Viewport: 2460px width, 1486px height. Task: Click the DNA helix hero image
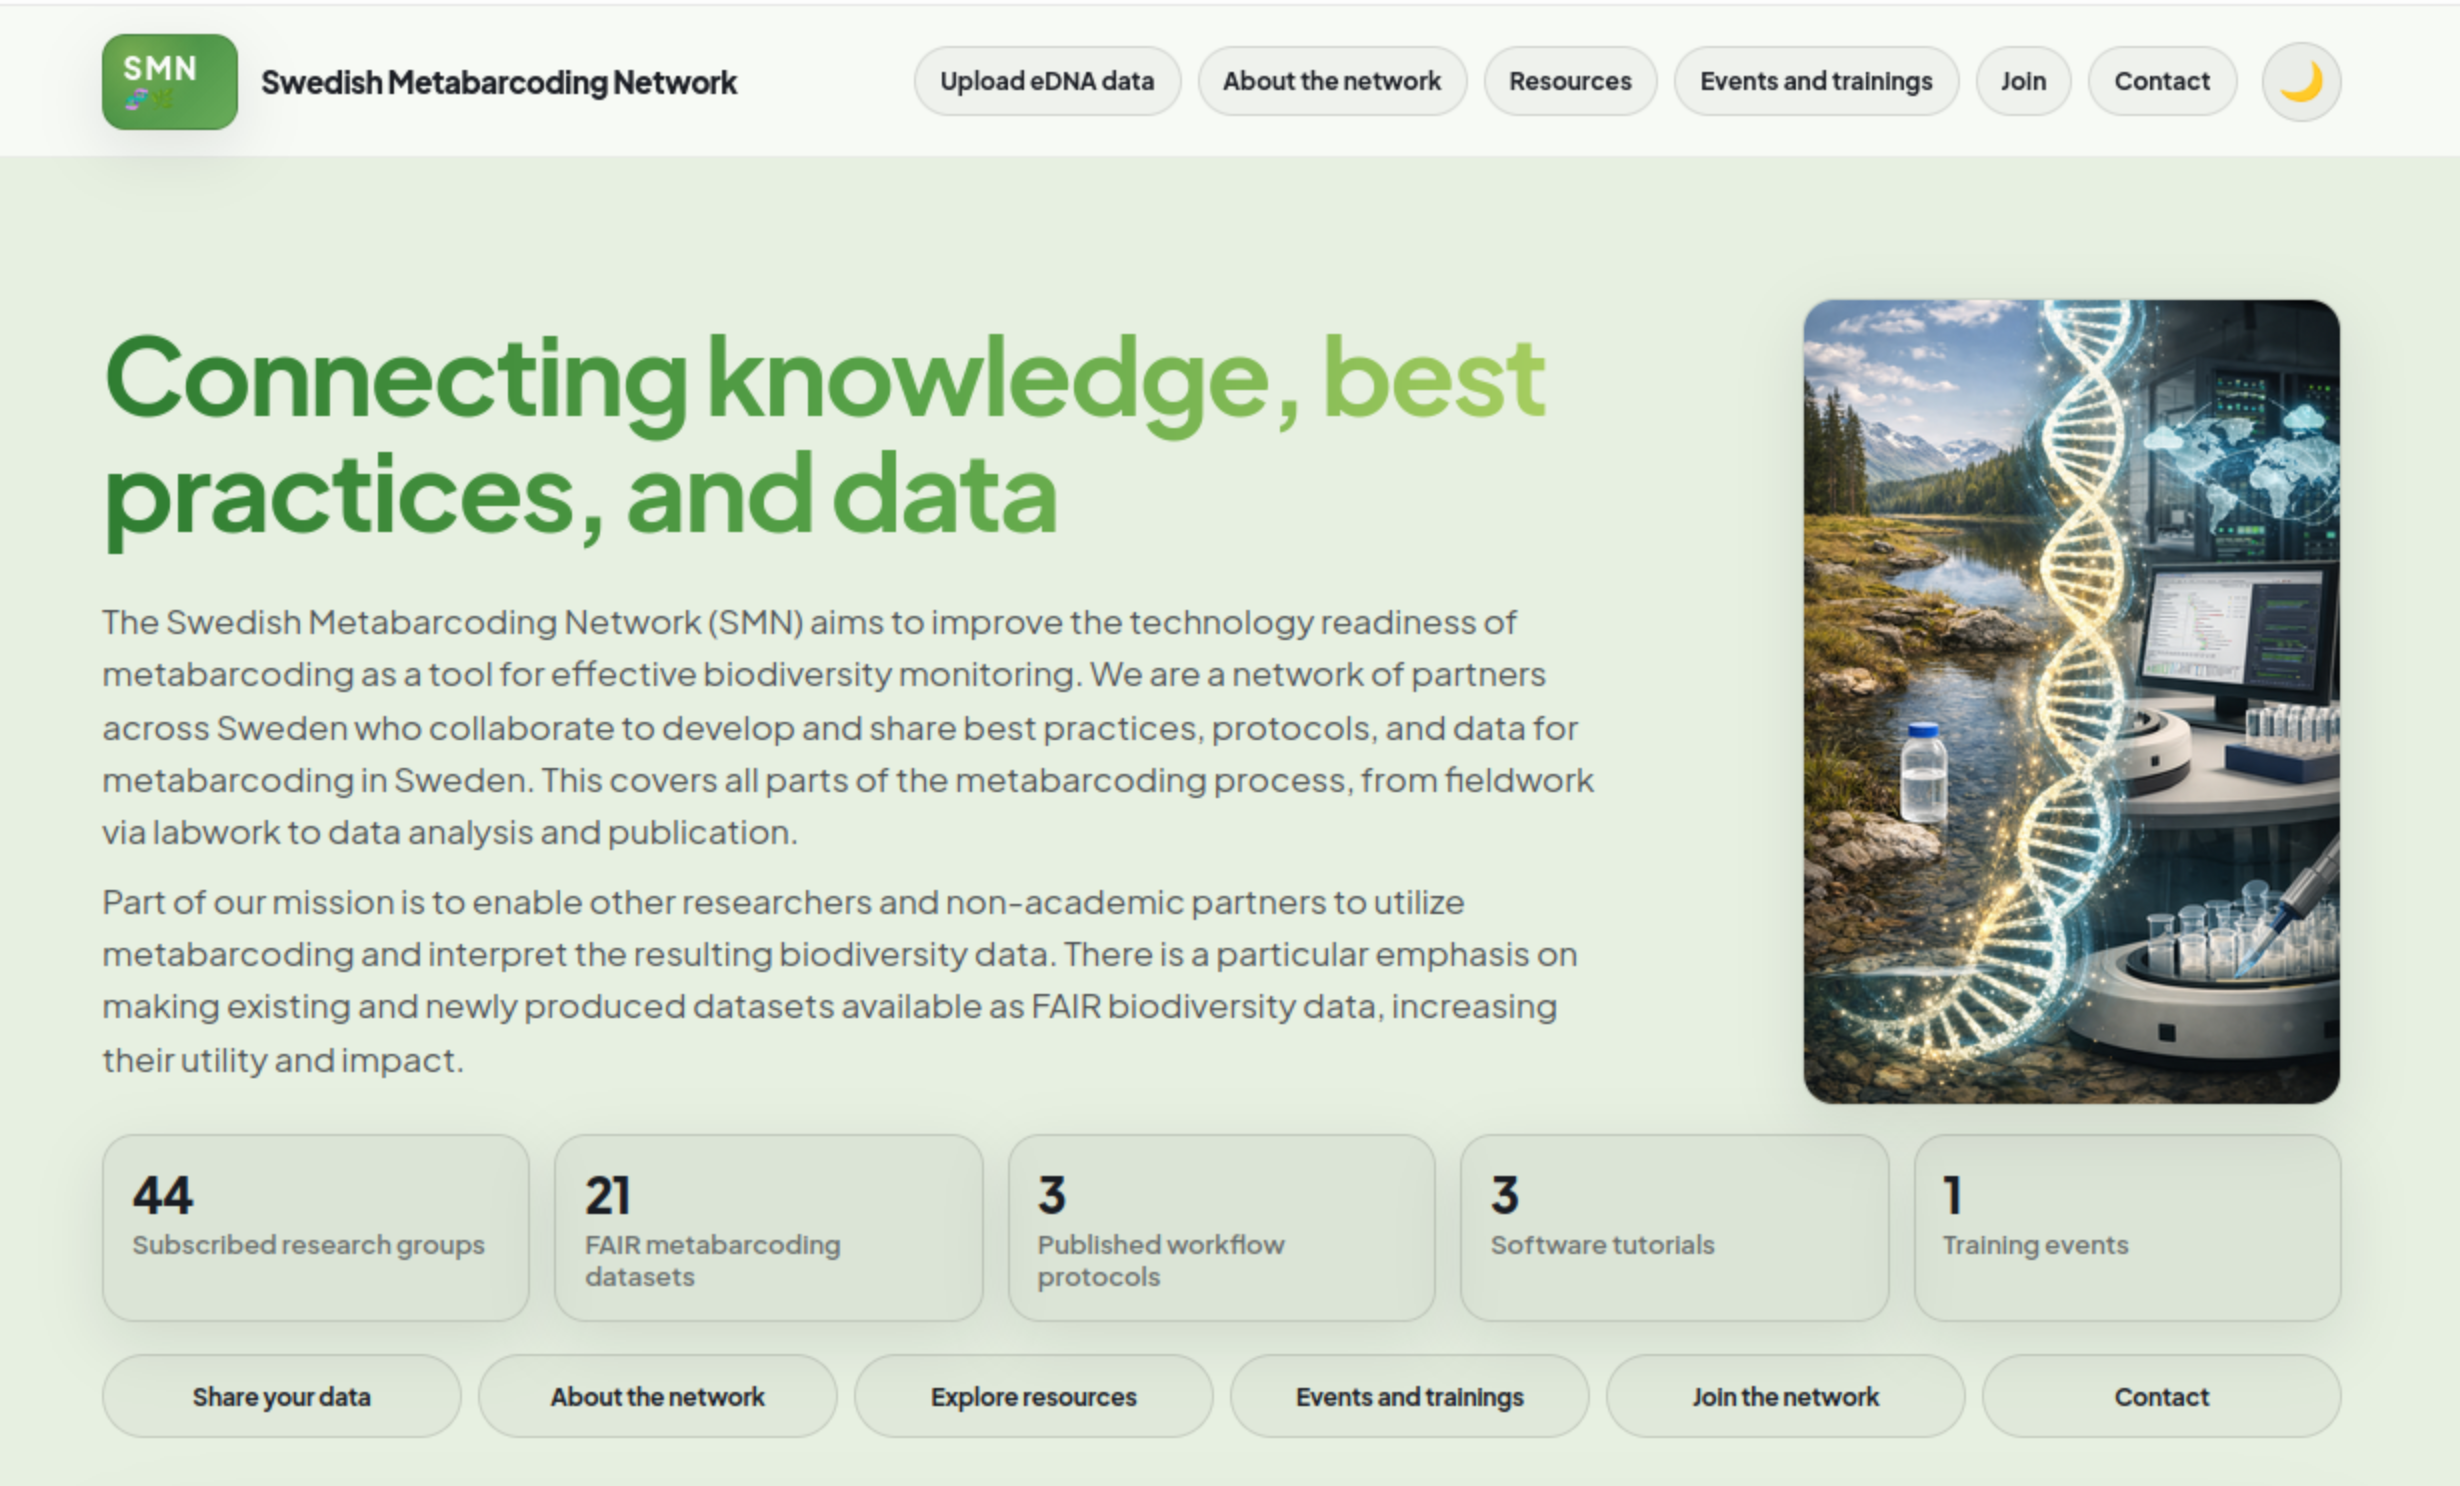pyautogui.click(x=2070, y=700)
